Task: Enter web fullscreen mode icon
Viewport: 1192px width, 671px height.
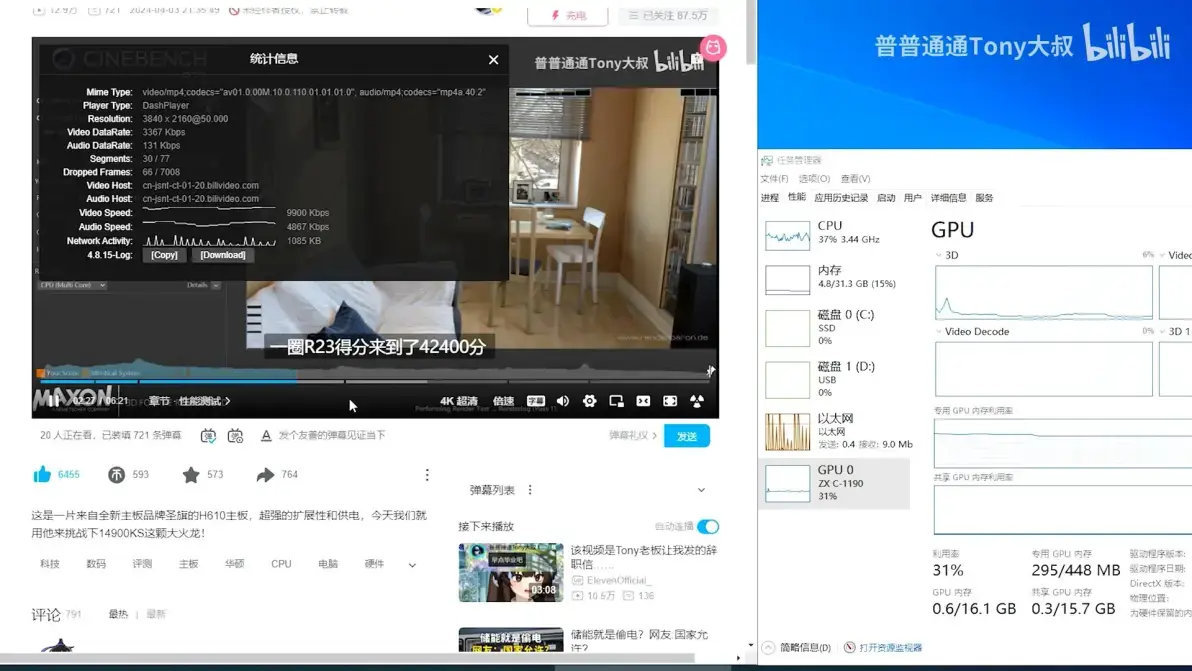Action: pos(670,401)
